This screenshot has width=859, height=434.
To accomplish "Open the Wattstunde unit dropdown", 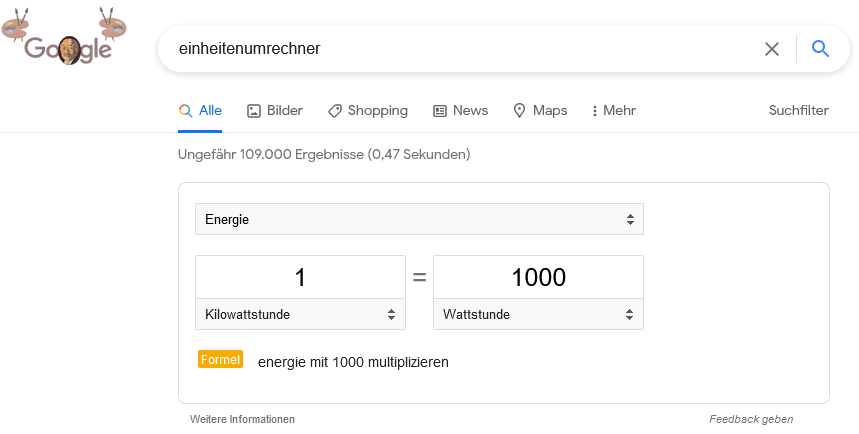I will point(538,315).
